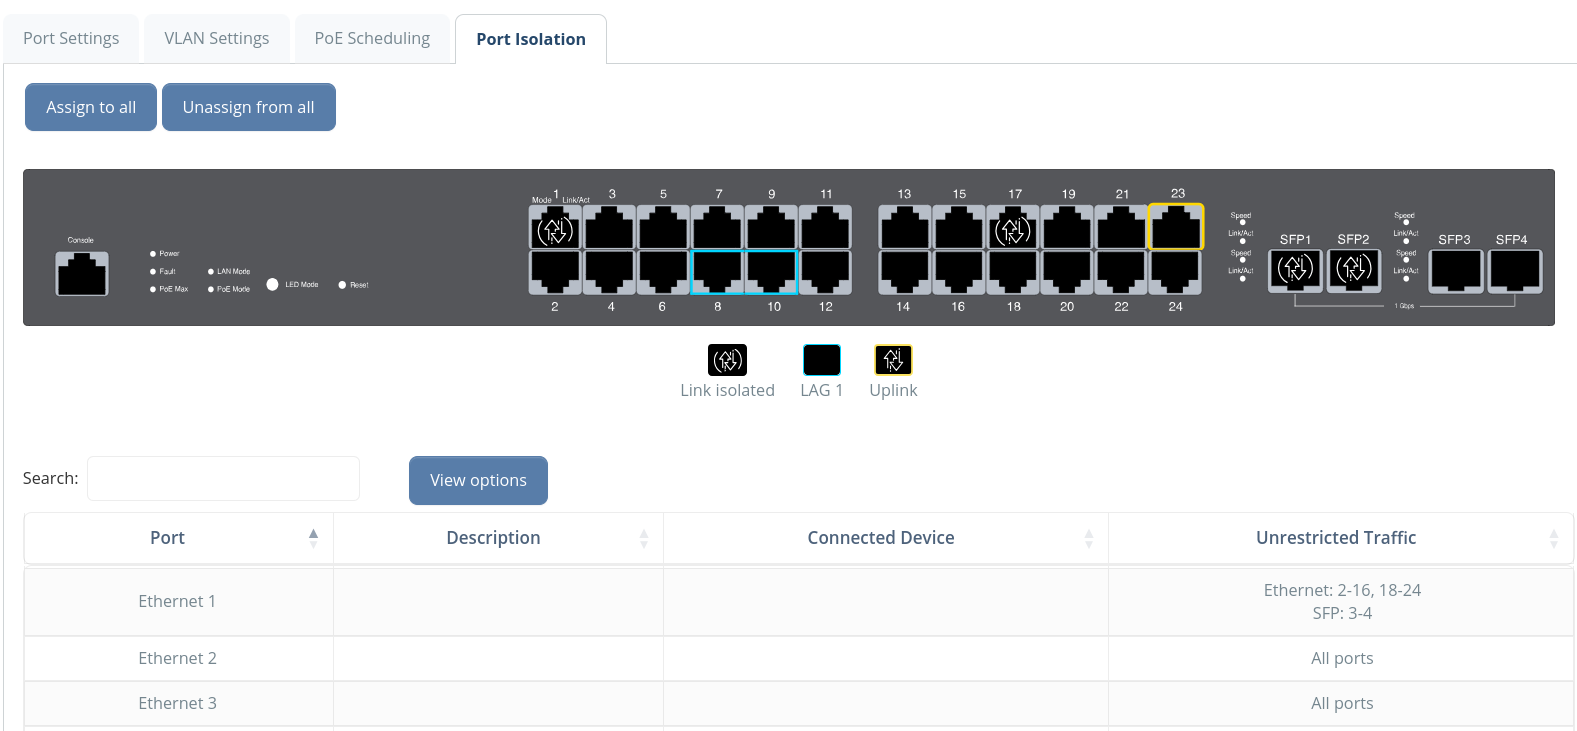Select switch port 6
1577x731 pixels.
coord(663,272)
